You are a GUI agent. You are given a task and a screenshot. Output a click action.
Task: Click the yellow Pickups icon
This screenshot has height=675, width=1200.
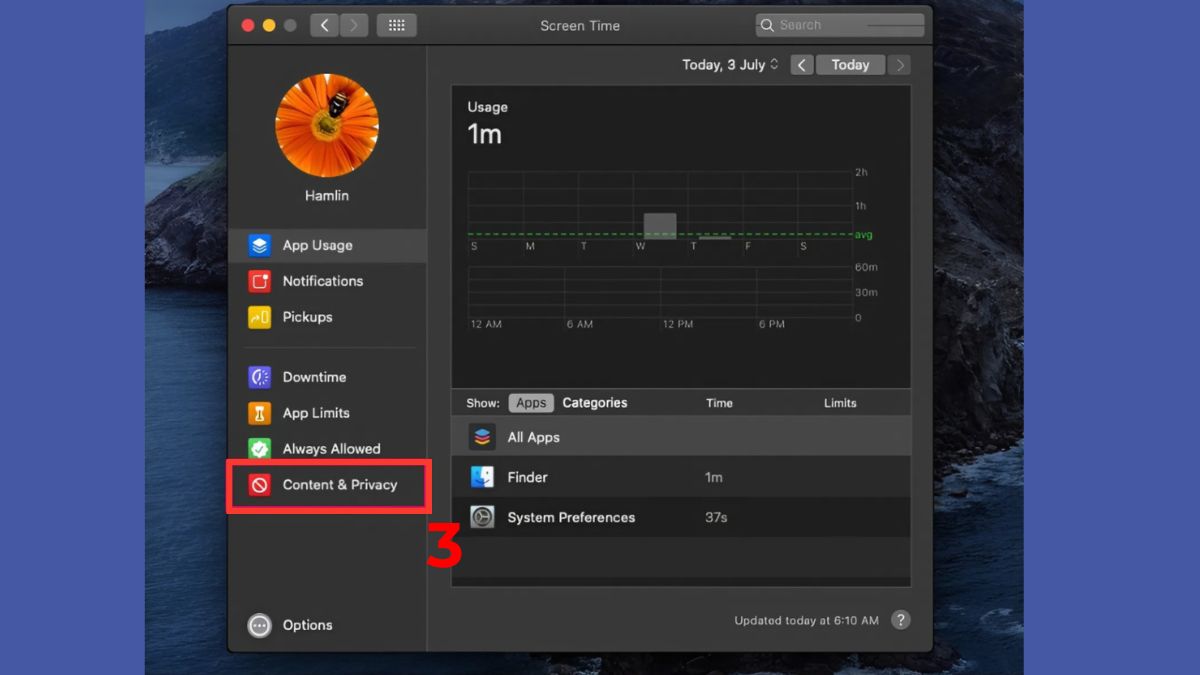[x=260, y=317]
